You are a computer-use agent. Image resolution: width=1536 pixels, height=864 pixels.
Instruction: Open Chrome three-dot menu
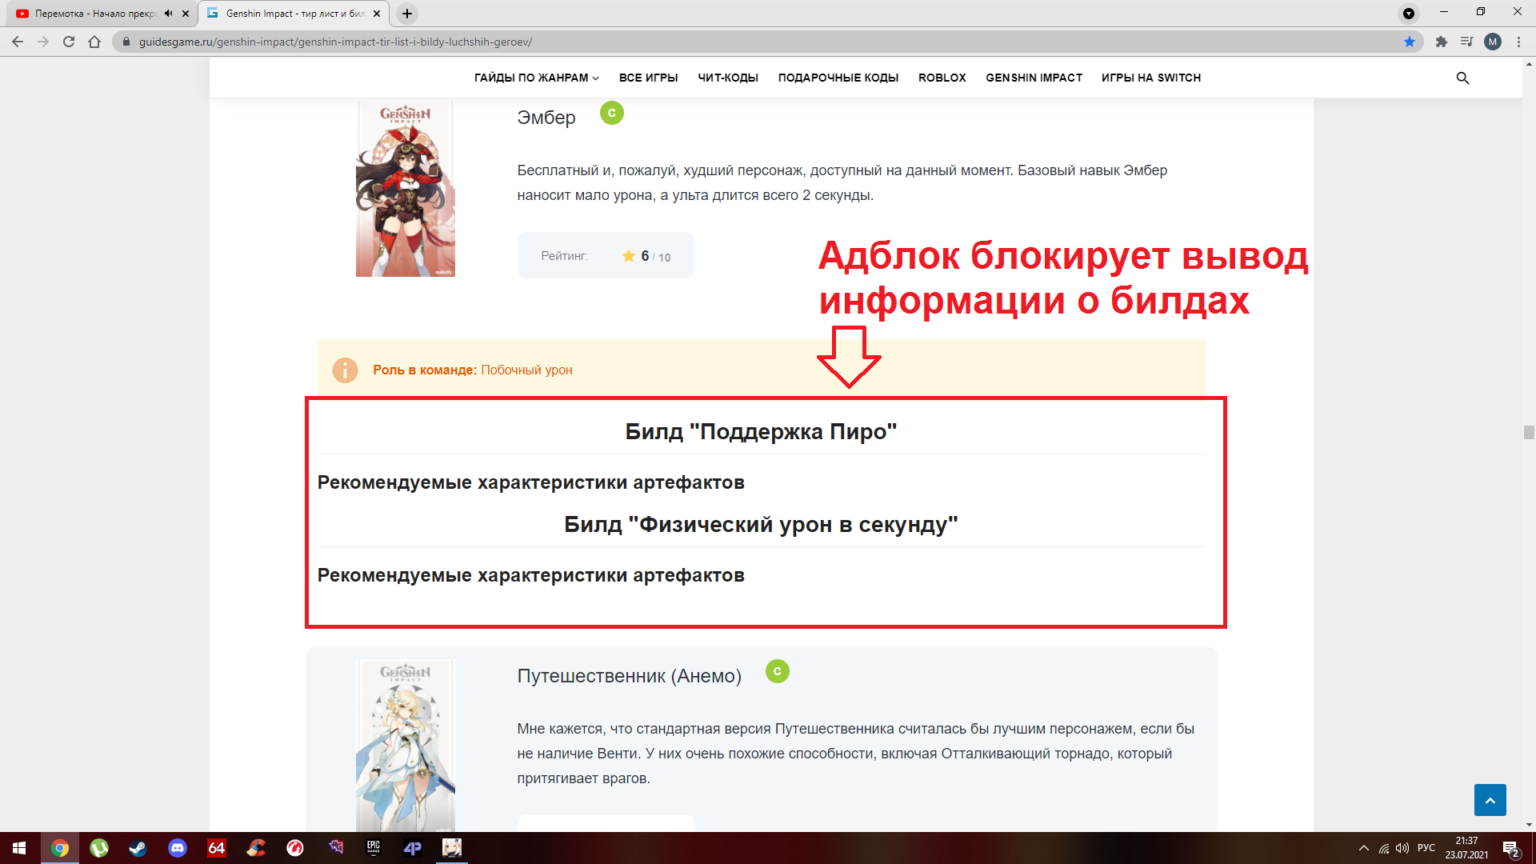click(x=1519, y=42)
